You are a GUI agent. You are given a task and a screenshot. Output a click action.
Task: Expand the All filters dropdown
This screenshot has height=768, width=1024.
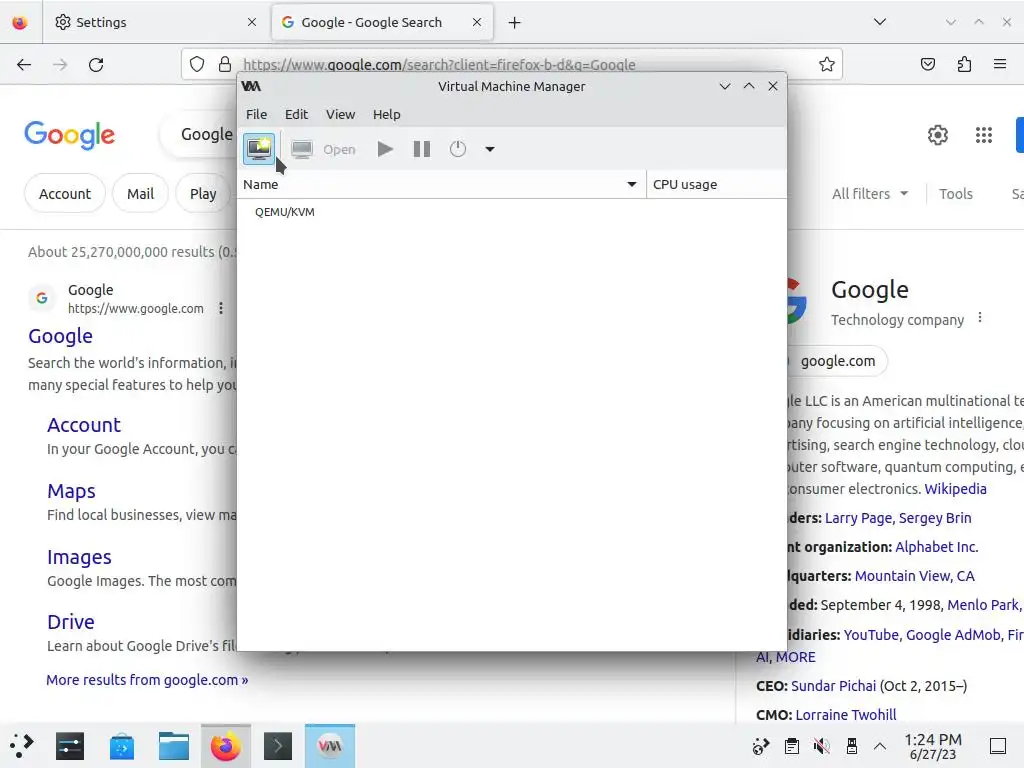(x=869, y=193)
